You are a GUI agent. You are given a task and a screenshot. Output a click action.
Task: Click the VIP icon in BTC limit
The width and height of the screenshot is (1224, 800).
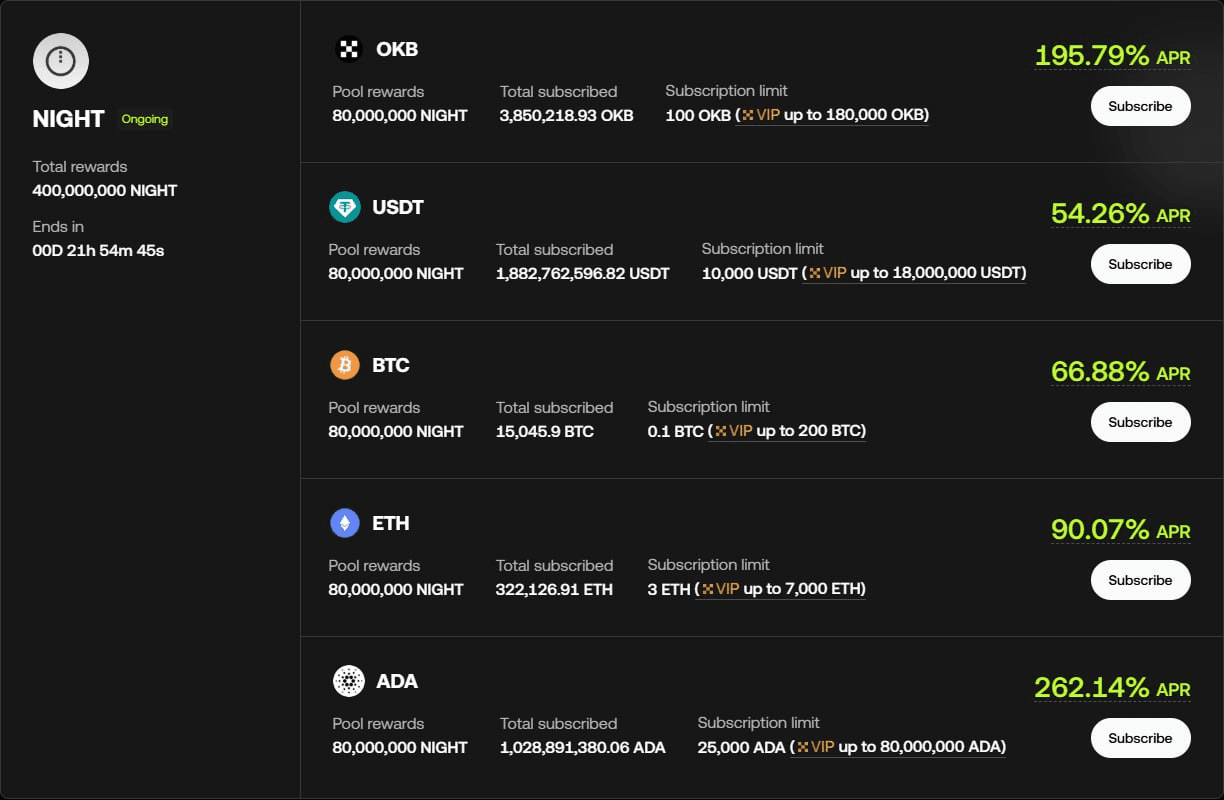pos(720,431)
